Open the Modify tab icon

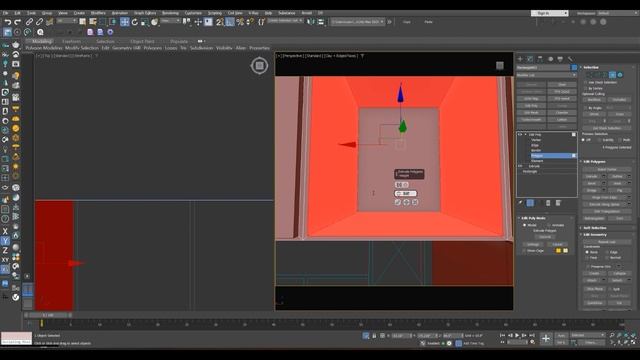[x=530, y=59]
